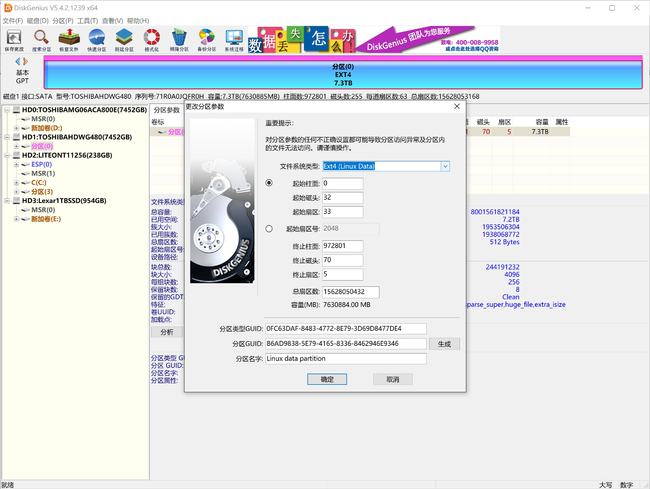Select the start cylinder/head/sector radio button

click(x=269, y=183)
